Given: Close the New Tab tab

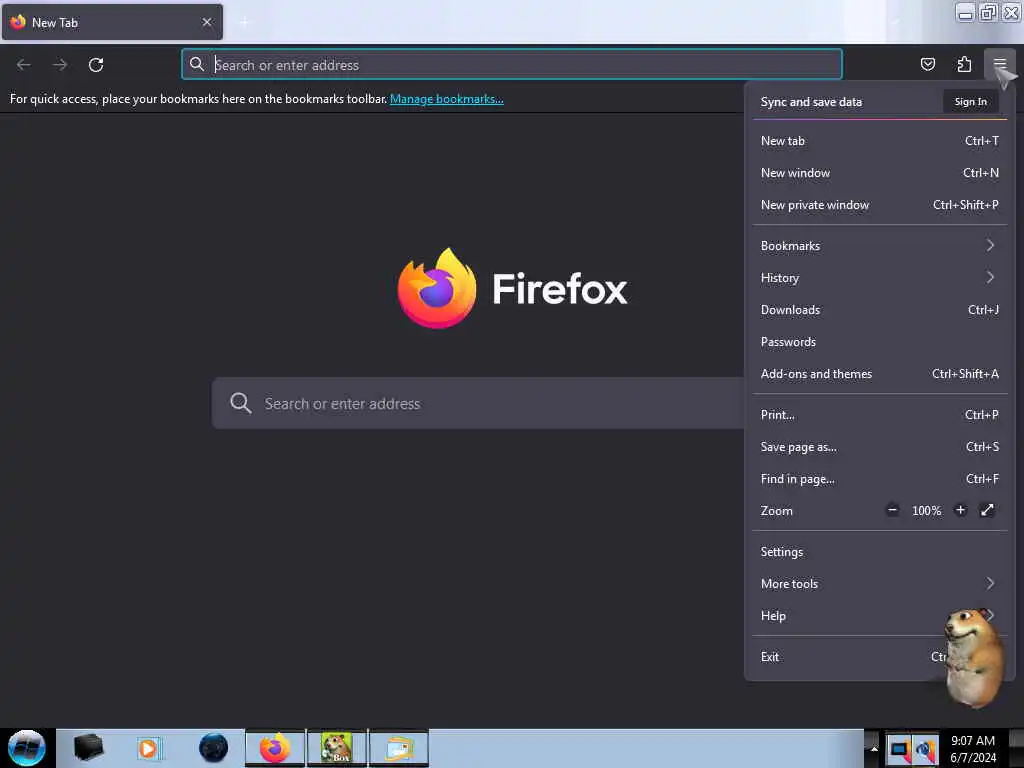Looking at the screenshot, I should point(207,22).
